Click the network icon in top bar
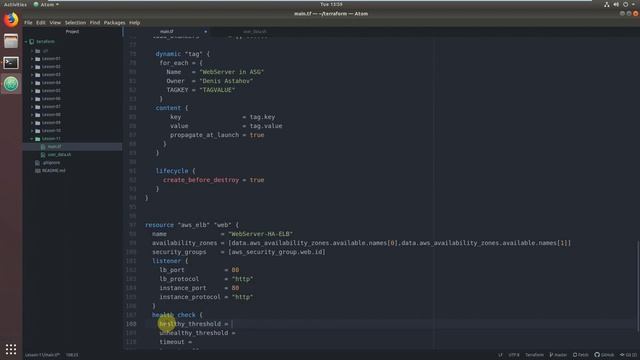 point(607,4)
